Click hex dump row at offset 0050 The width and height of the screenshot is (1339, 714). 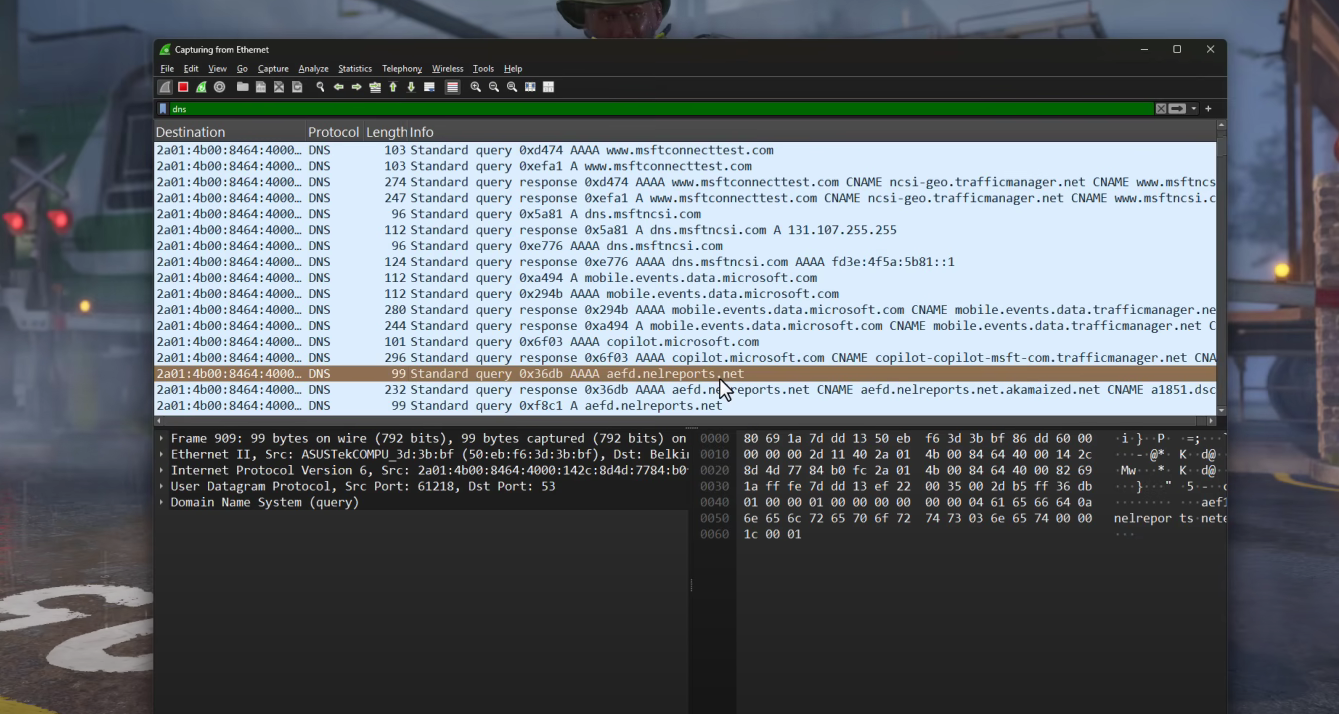point(963,518)
